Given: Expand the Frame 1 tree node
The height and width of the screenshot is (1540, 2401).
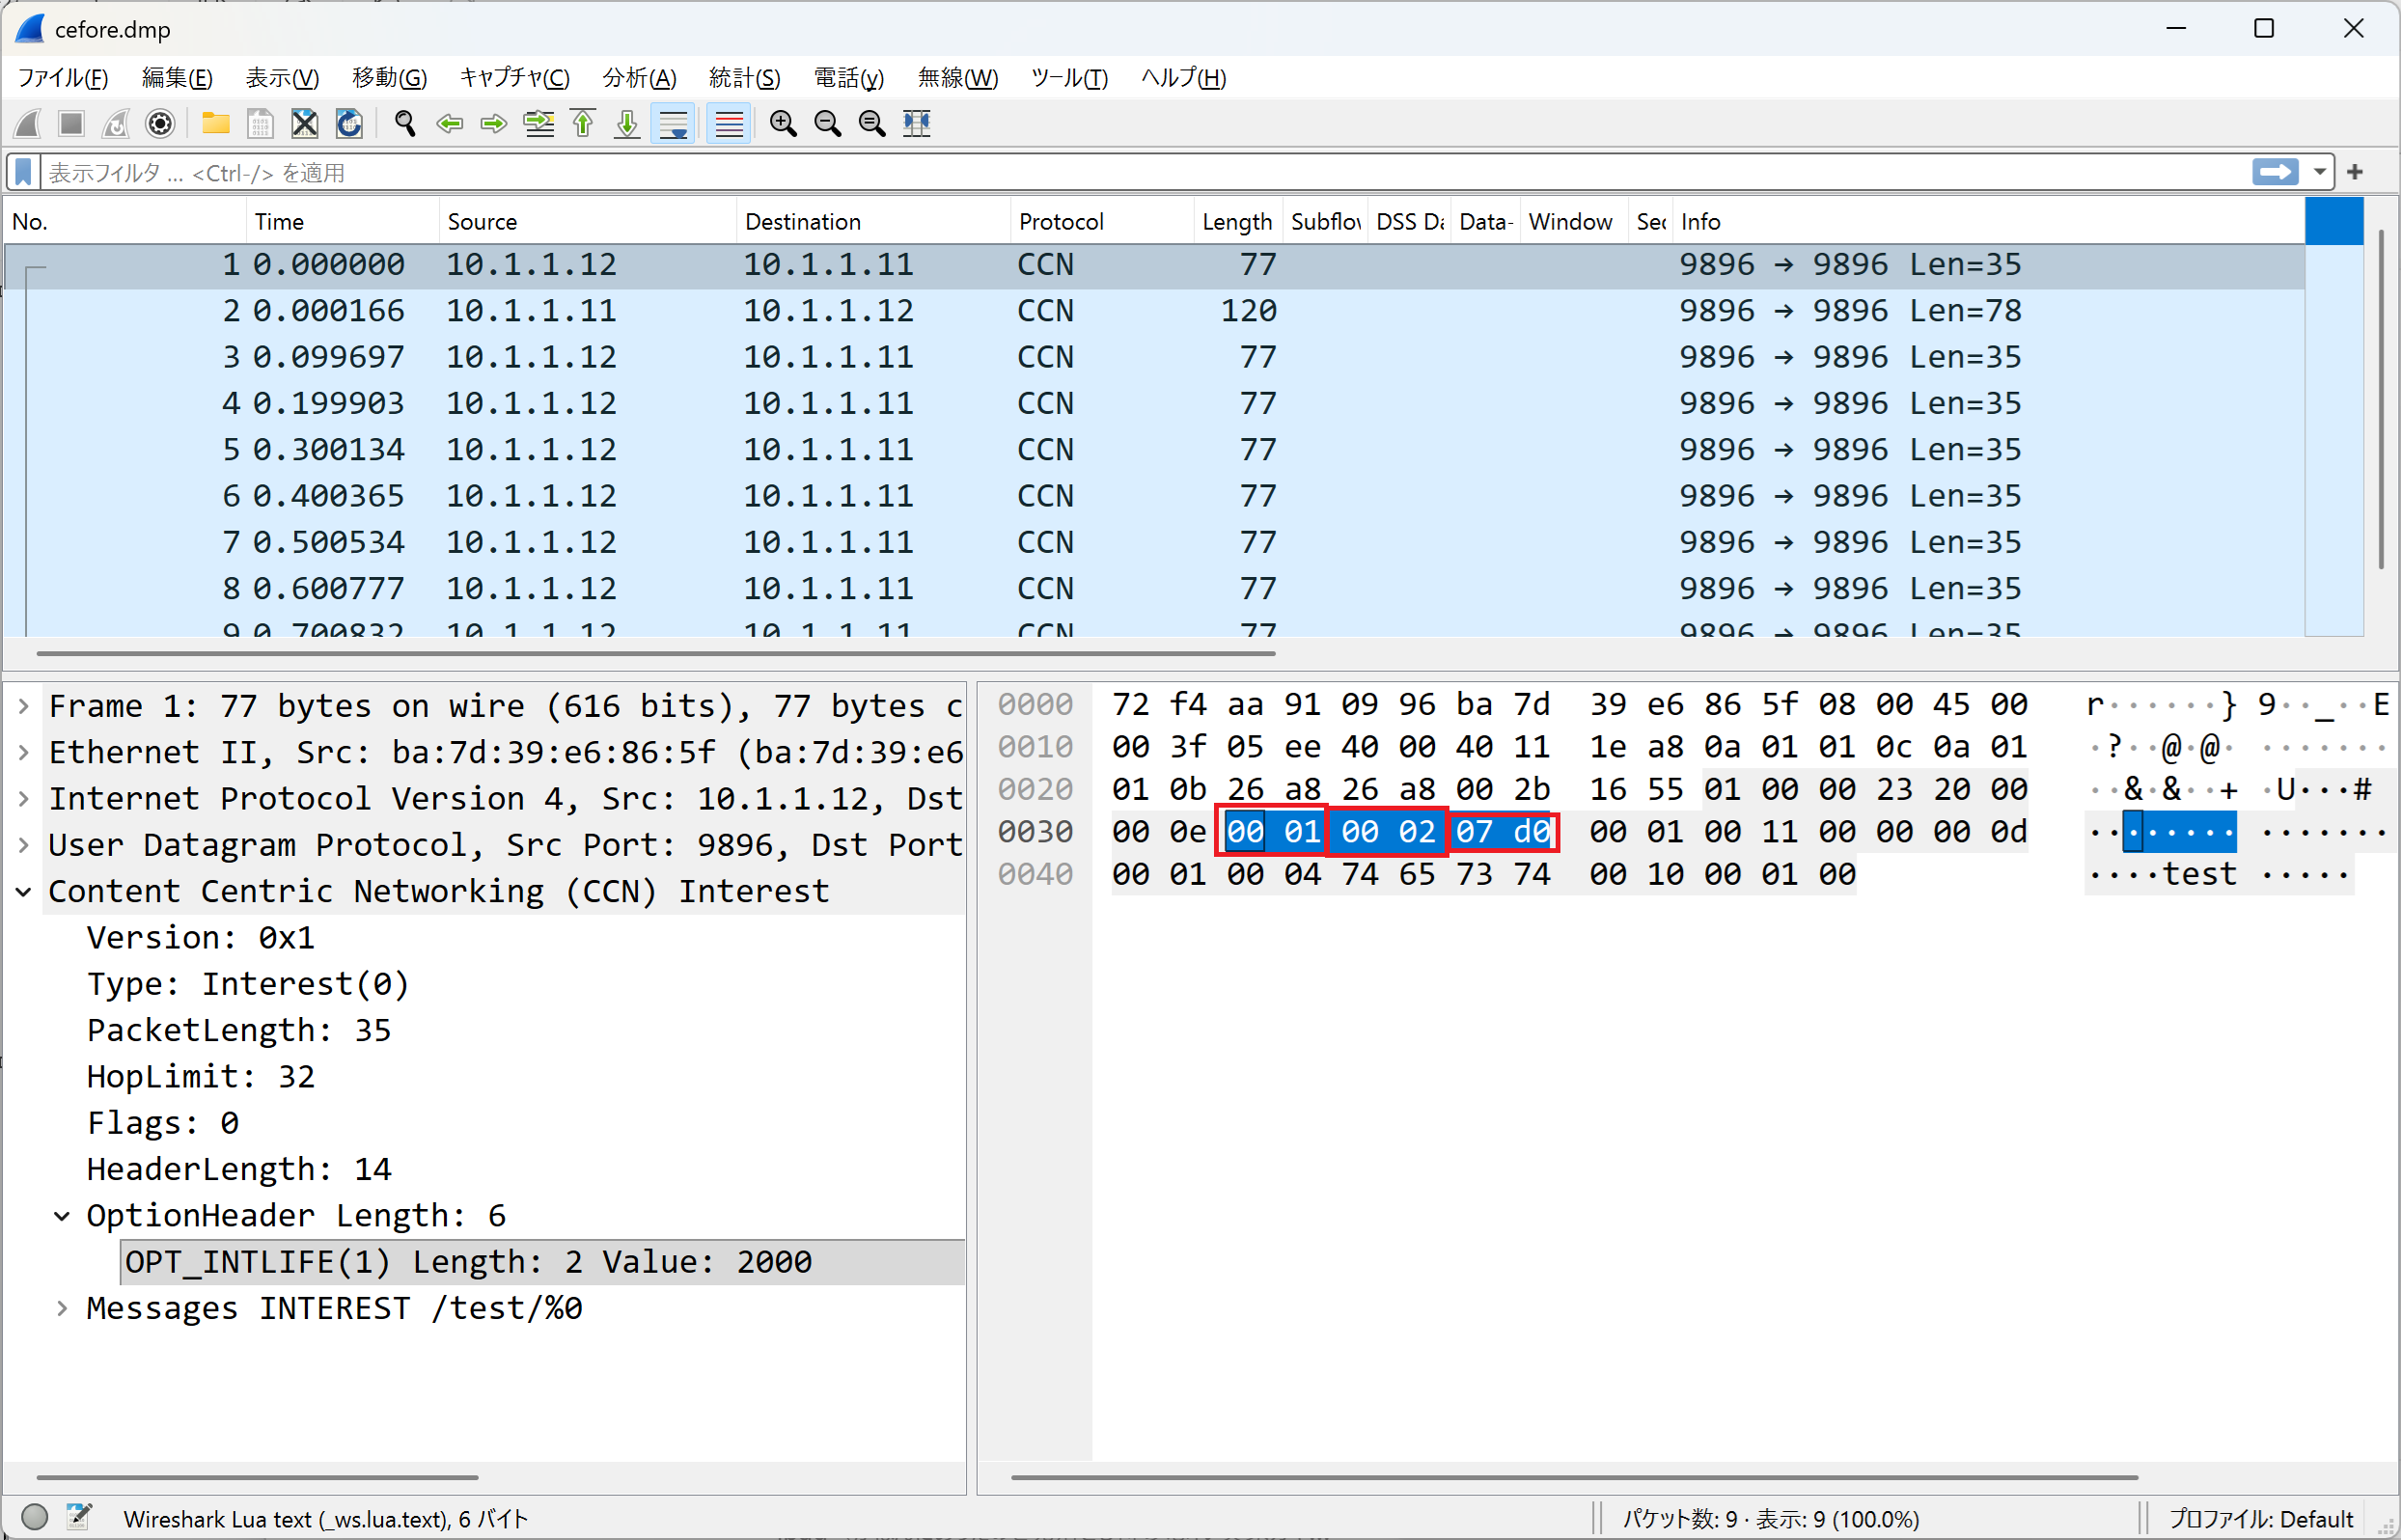Looking at the screenshot, I should point(24,706).
